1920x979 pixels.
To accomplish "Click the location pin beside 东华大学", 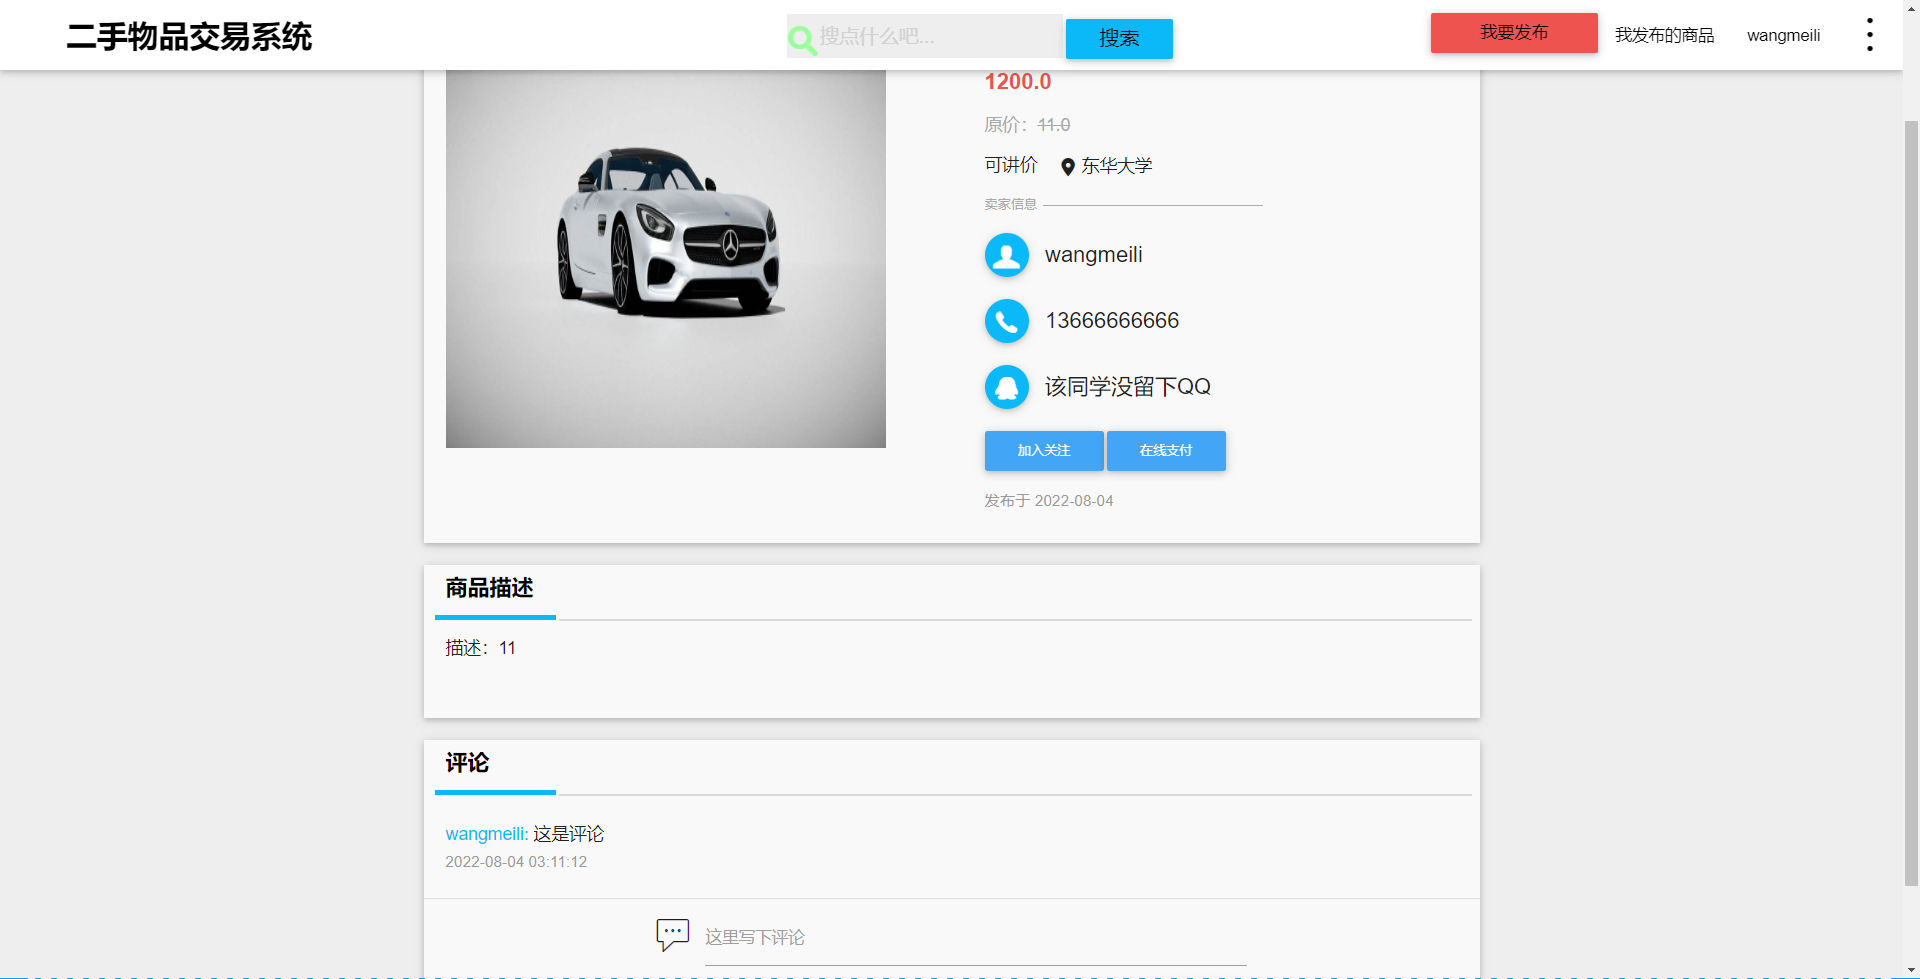I will point(1066,166).
